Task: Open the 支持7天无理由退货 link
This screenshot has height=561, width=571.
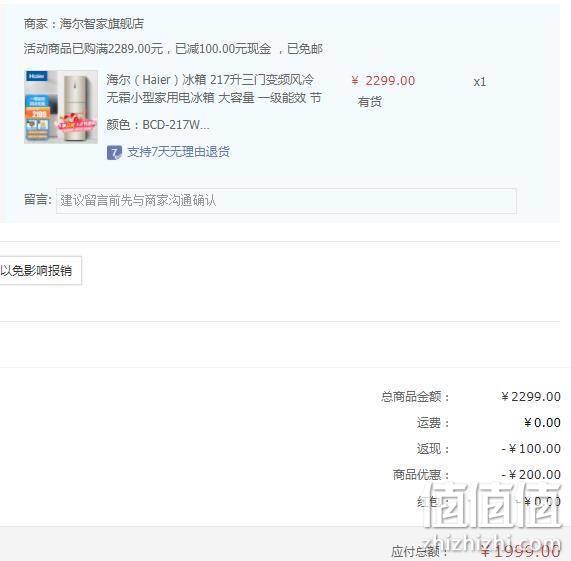Action: pyautogui.click(x=178, y=152)
